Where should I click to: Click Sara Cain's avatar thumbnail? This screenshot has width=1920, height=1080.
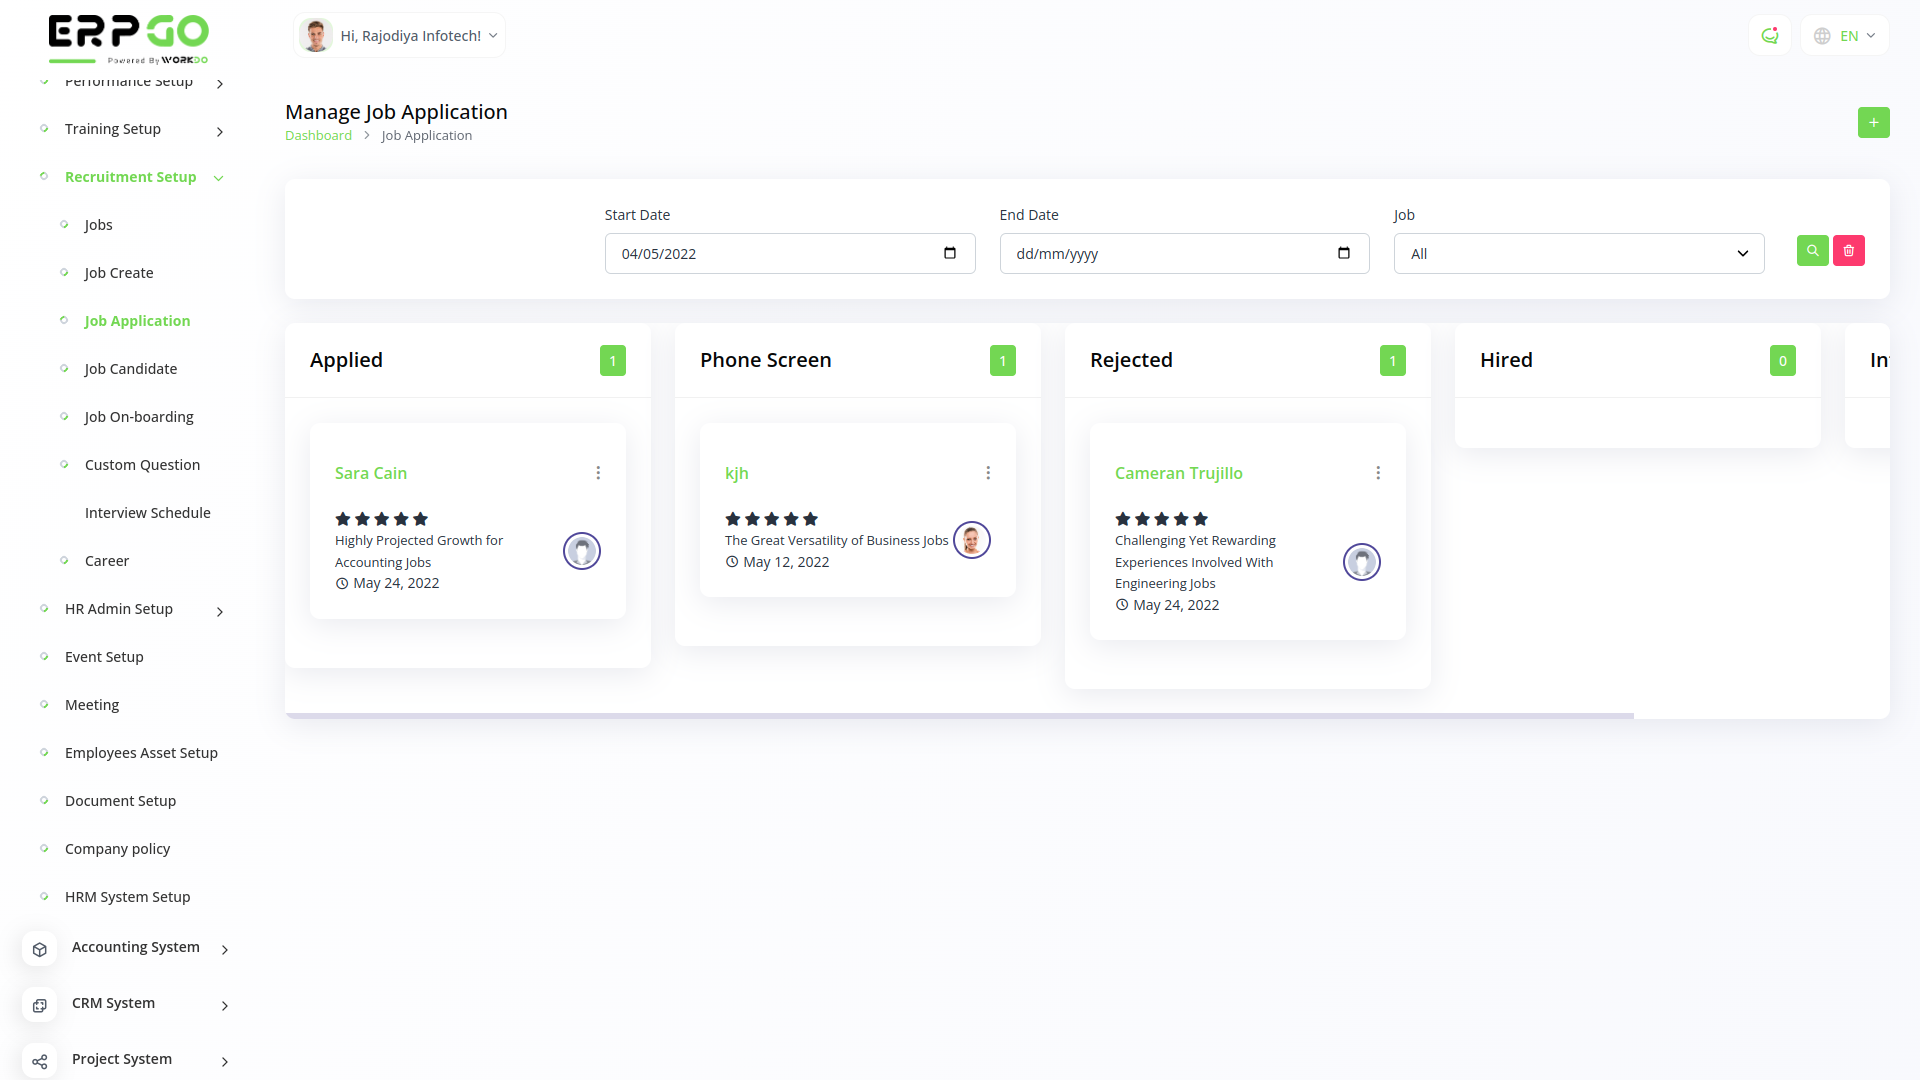tap(581, 550)
